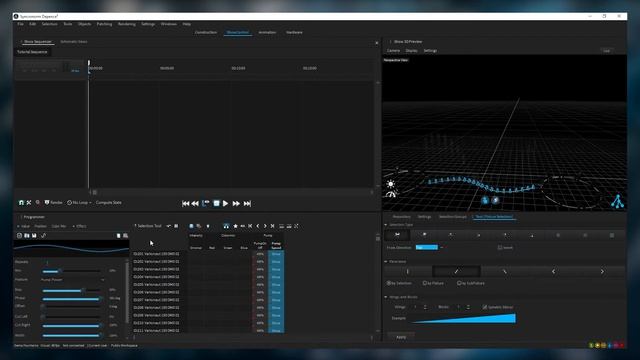Viewport: 640px width, 360px height.
Task: Switch to the Schematic Views tab
Action: coord(73,42)
